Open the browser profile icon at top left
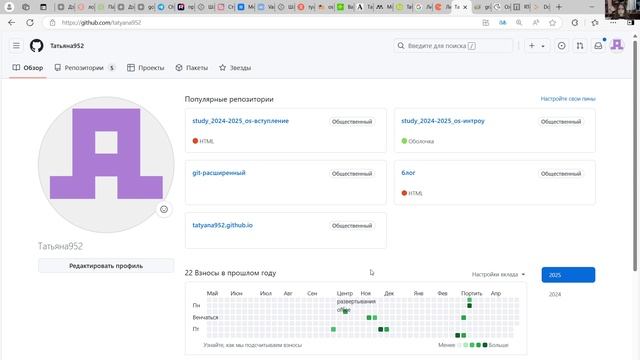 [x=9, y=7]
